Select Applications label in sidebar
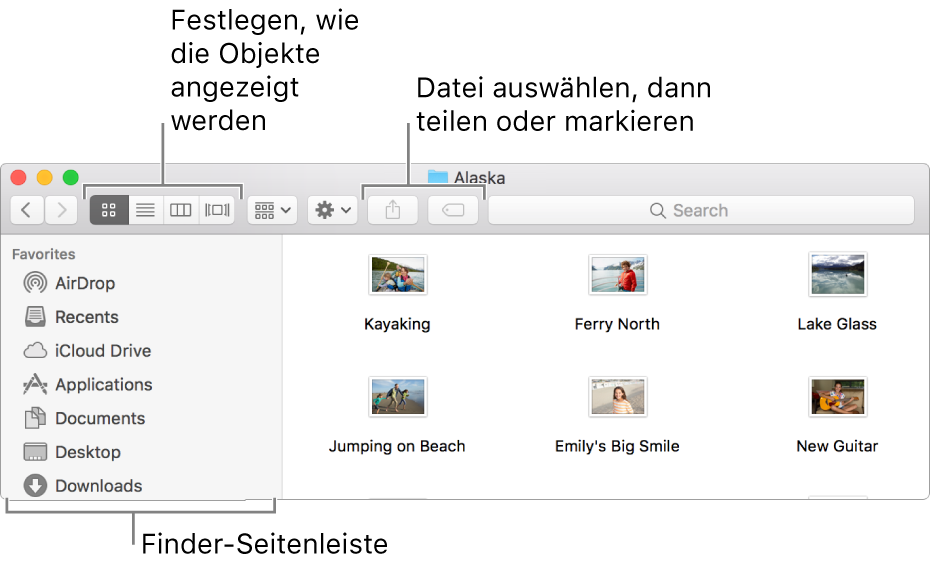 (104, 385)
